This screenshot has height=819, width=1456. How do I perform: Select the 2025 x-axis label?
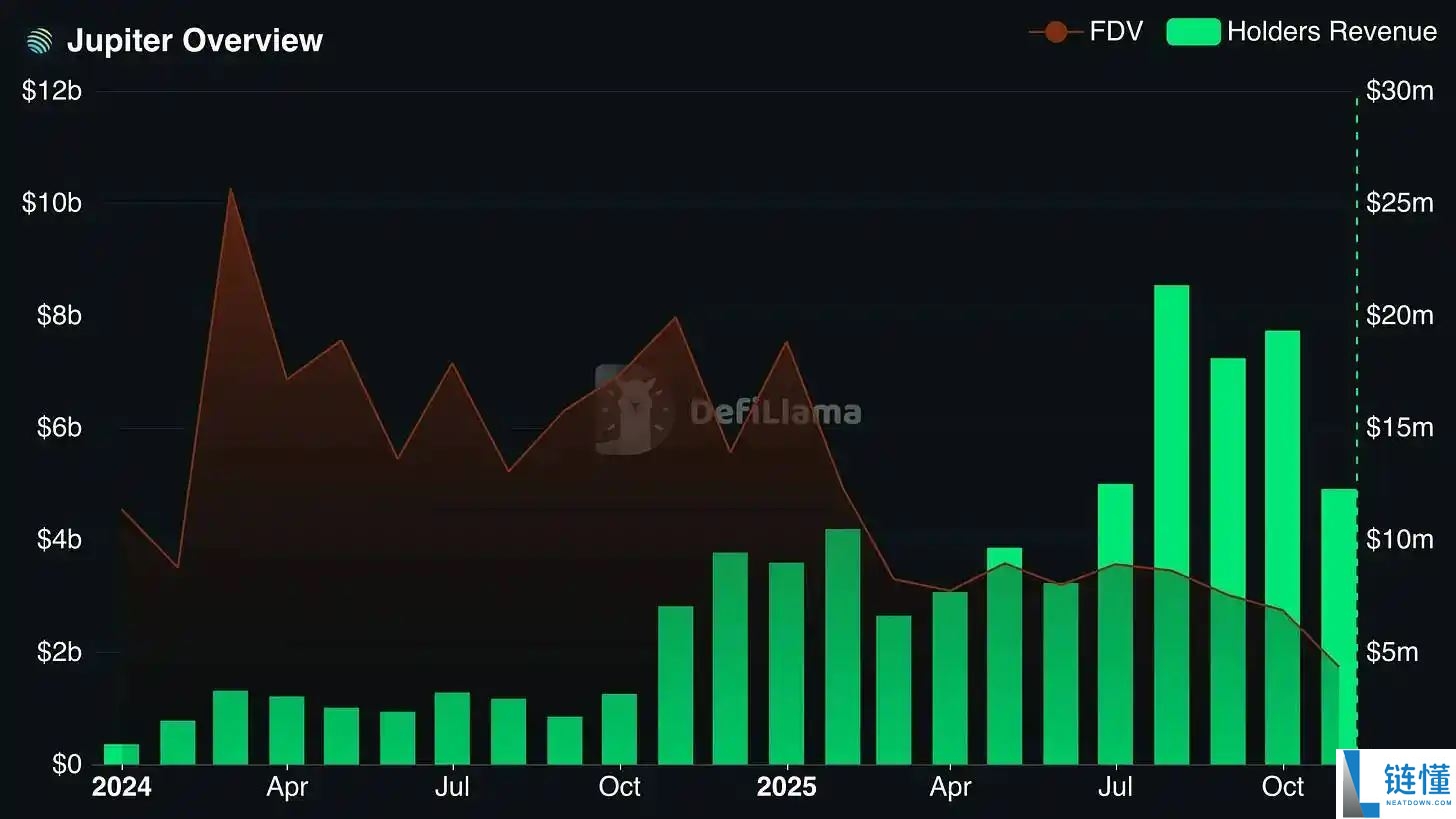click(x=786, y=787)
